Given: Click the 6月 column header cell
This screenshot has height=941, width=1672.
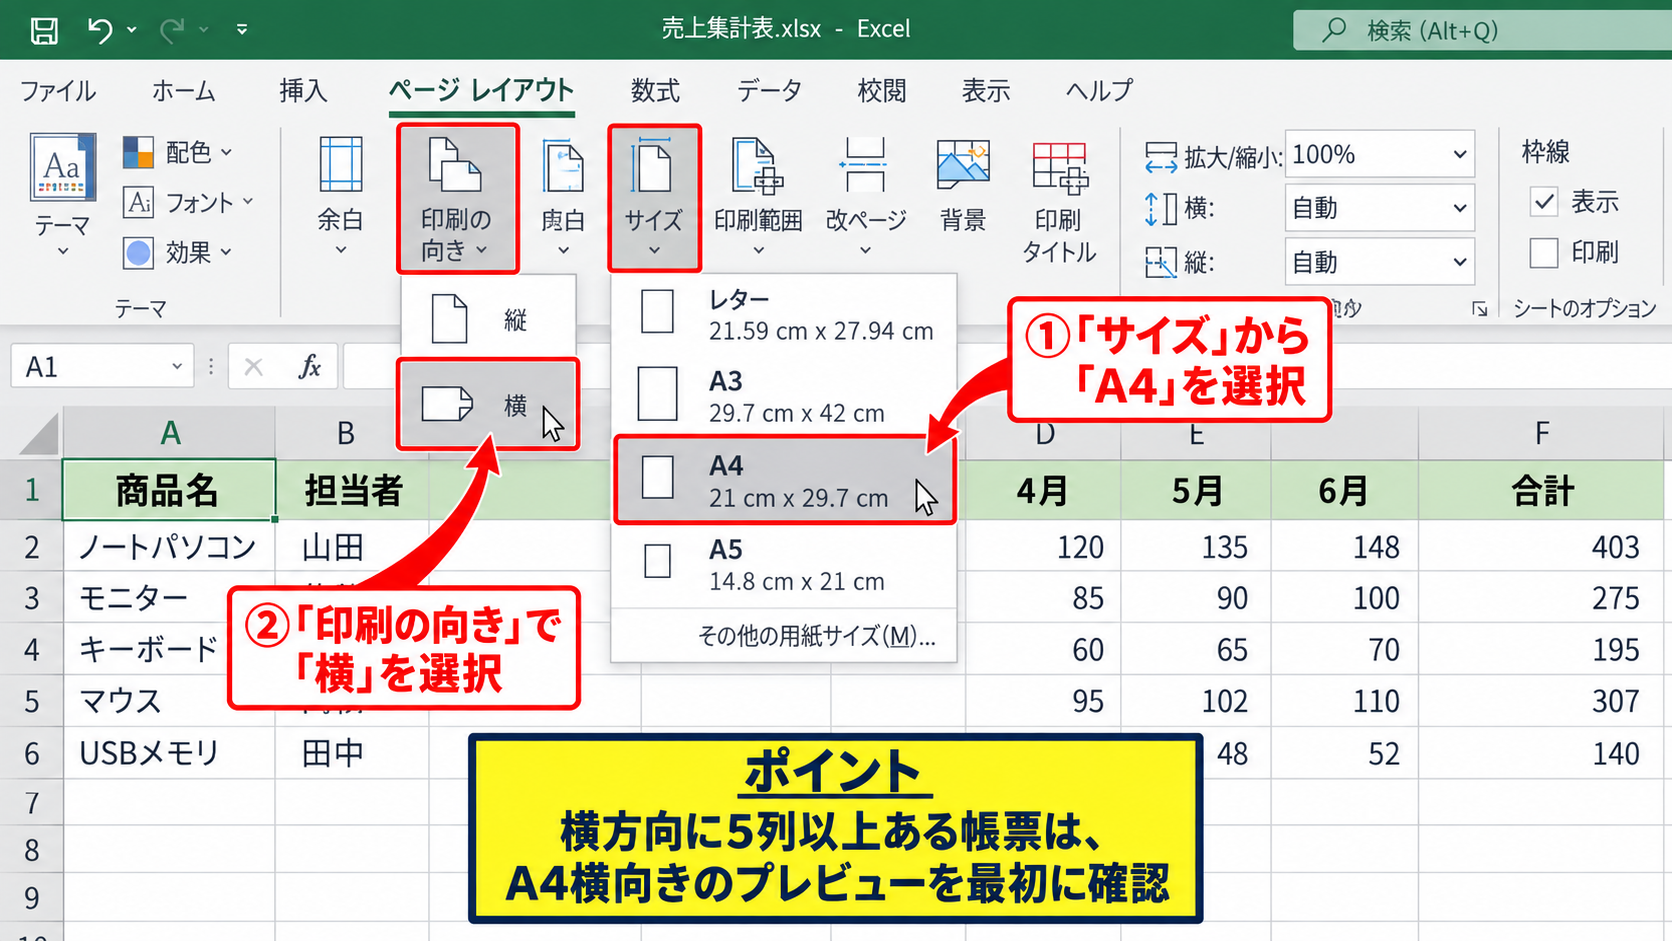Looking at the screenshot, I should 1344,490.
